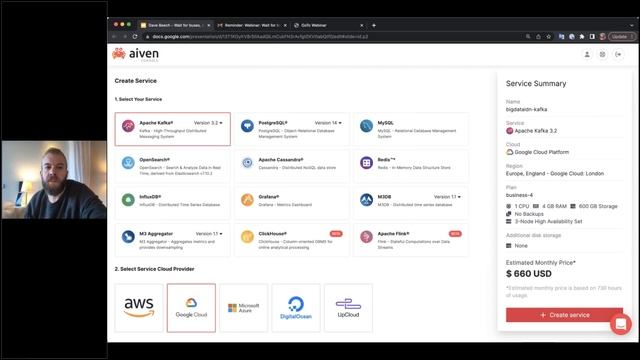Open the user profile icon

coord(587,54)
